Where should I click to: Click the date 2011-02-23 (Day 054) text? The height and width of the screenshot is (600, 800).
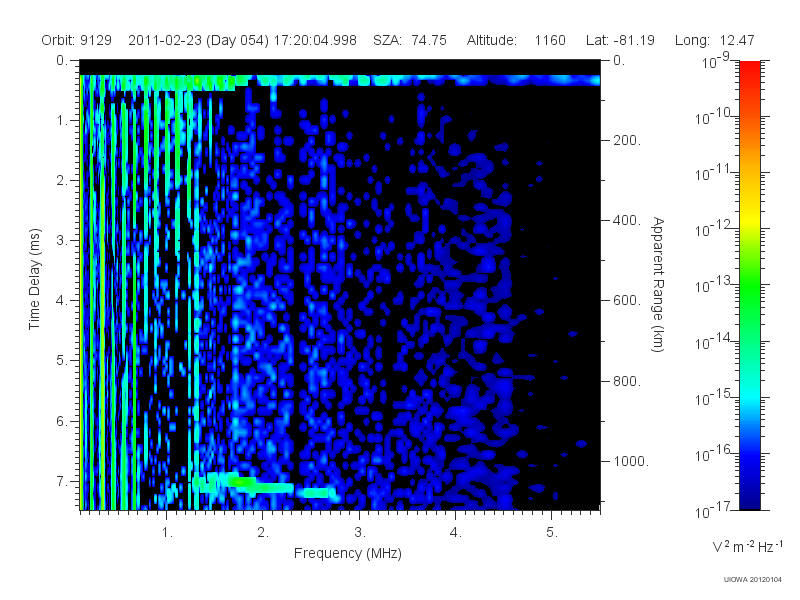198,40
